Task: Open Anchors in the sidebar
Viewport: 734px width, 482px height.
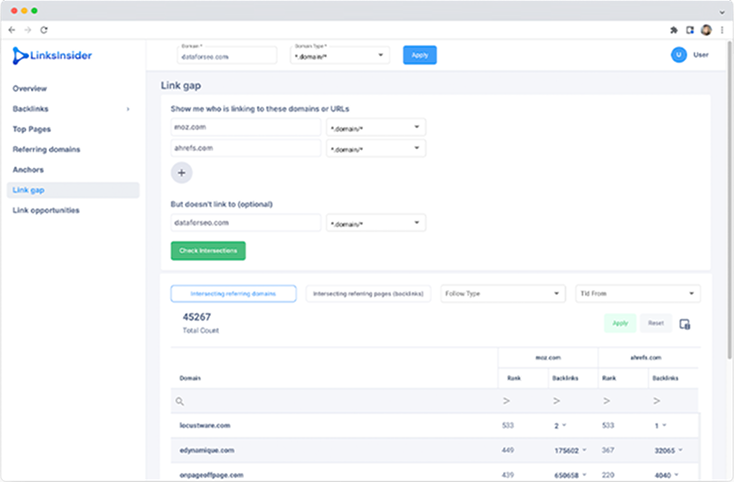Action: tap(28, 170)
